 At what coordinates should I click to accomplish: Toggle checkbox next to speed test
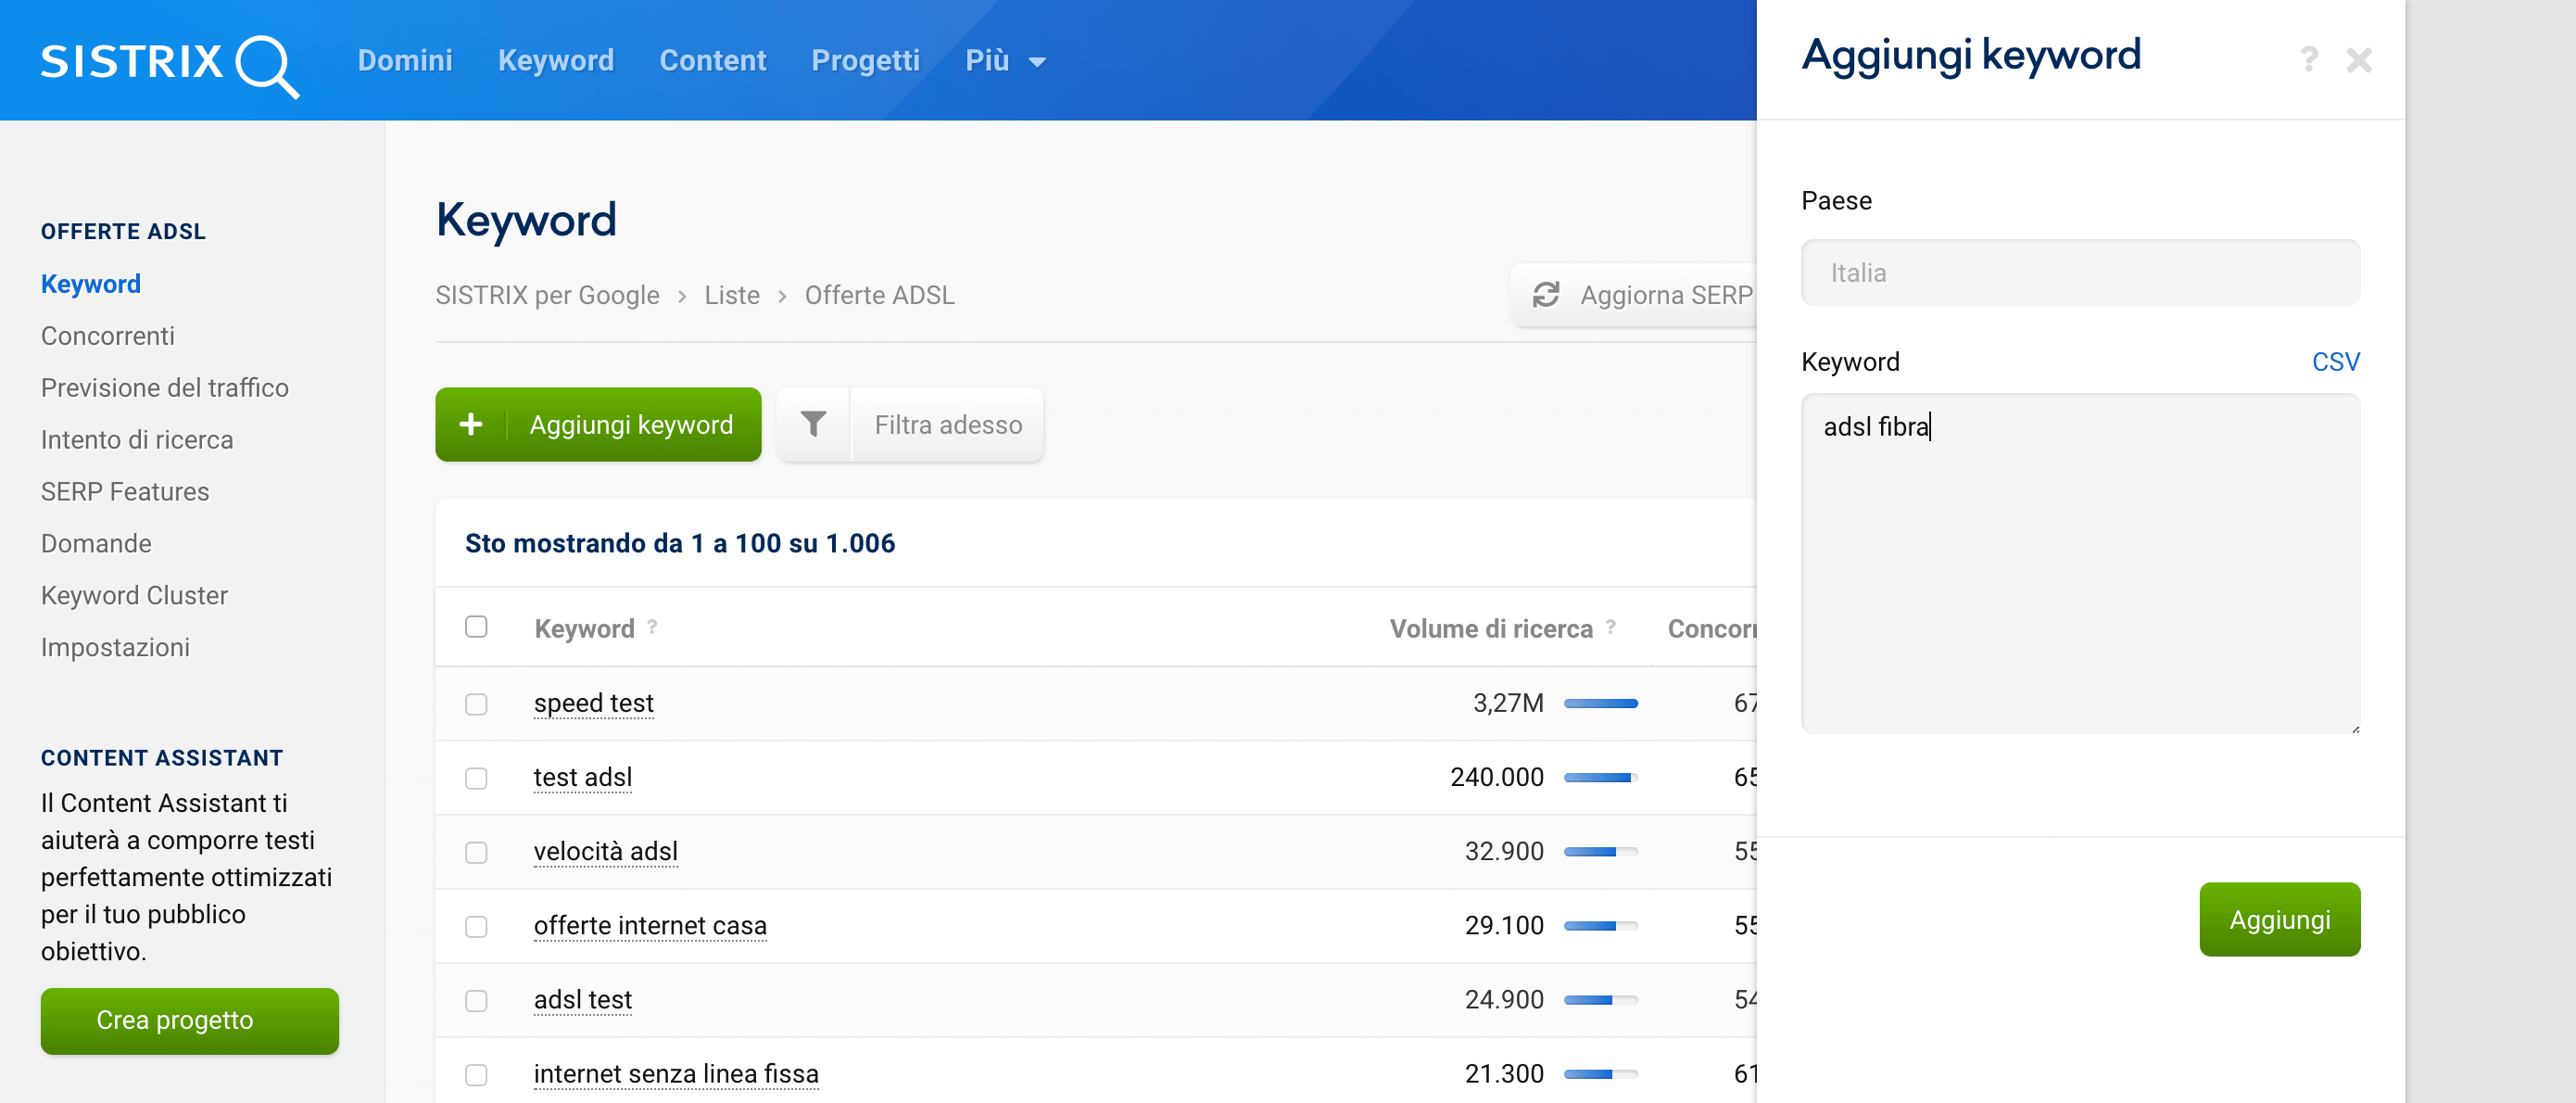coord(476,702)
